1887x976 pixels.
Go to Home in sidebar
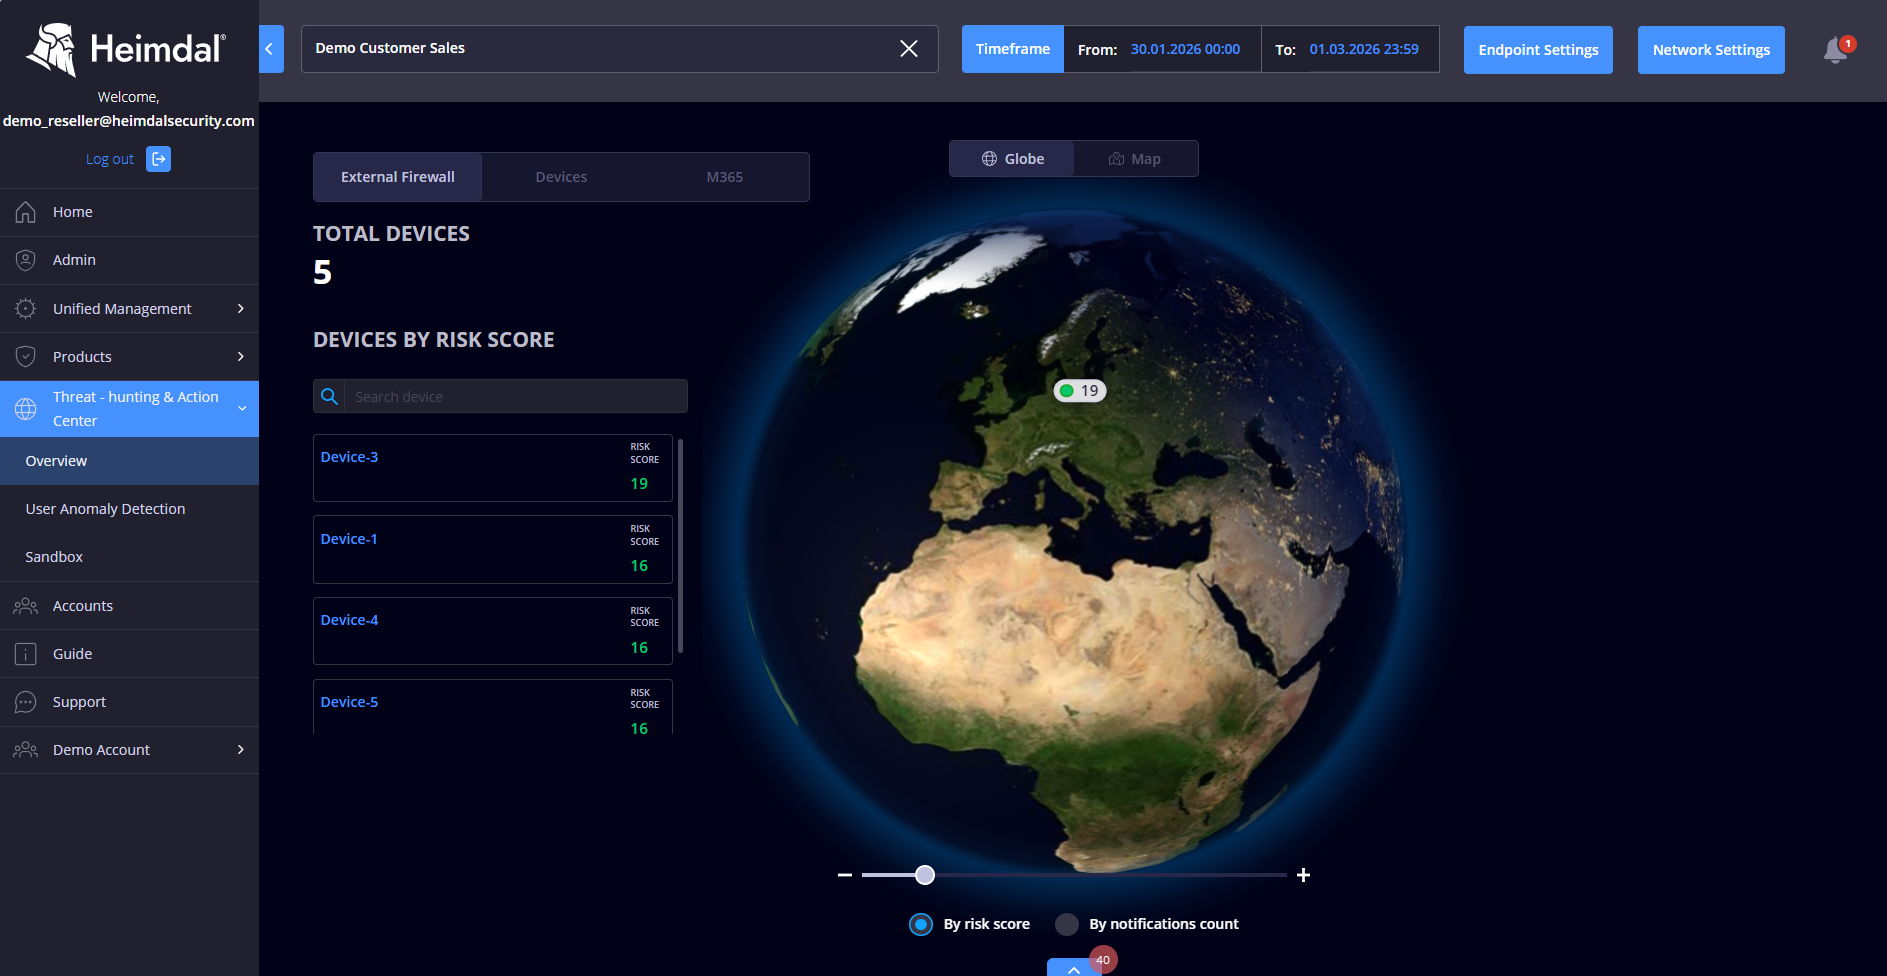(129, 212)
